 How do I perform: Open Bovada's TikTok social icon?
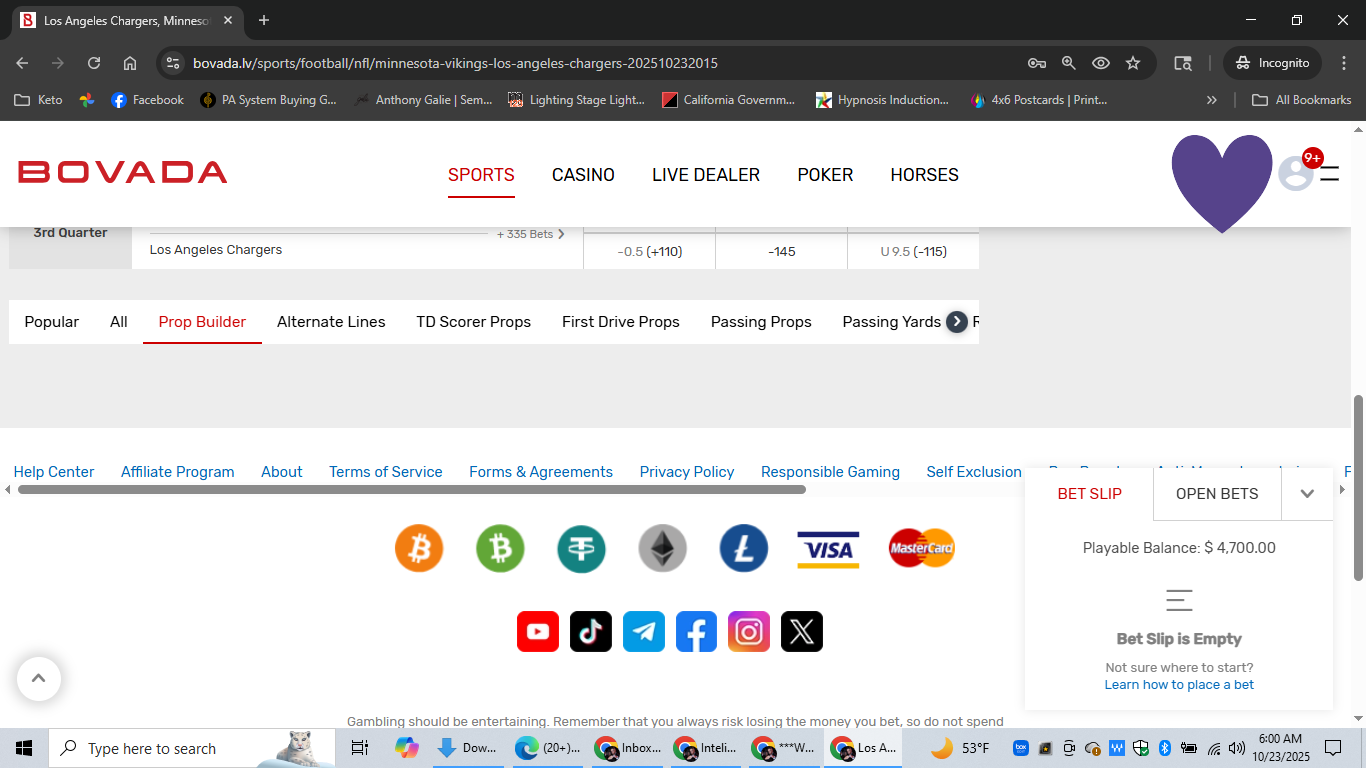pos(591,632)
